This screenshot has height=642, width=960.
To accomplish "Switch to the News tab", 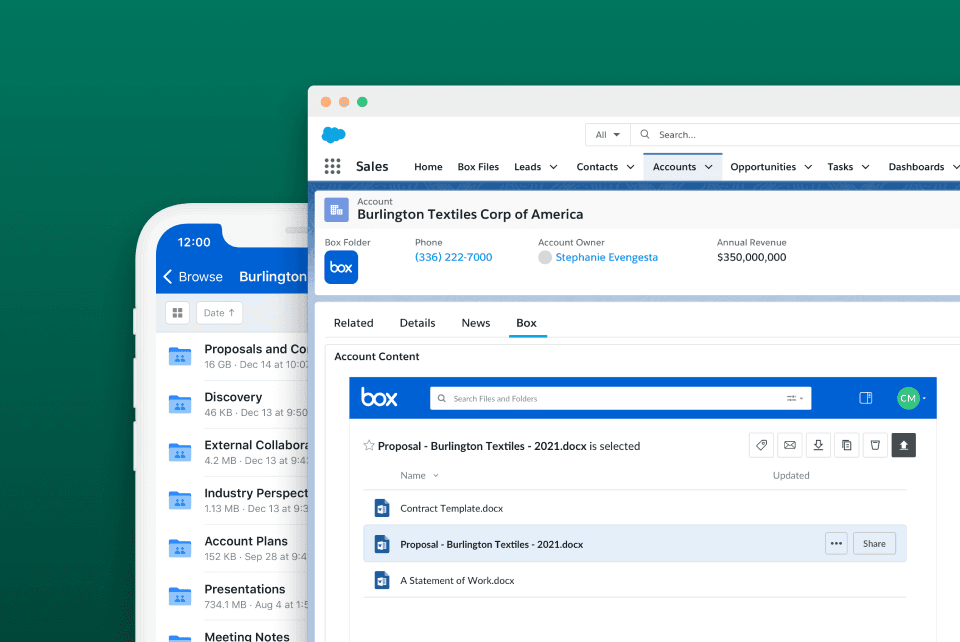I will click(x=476, y=323).
